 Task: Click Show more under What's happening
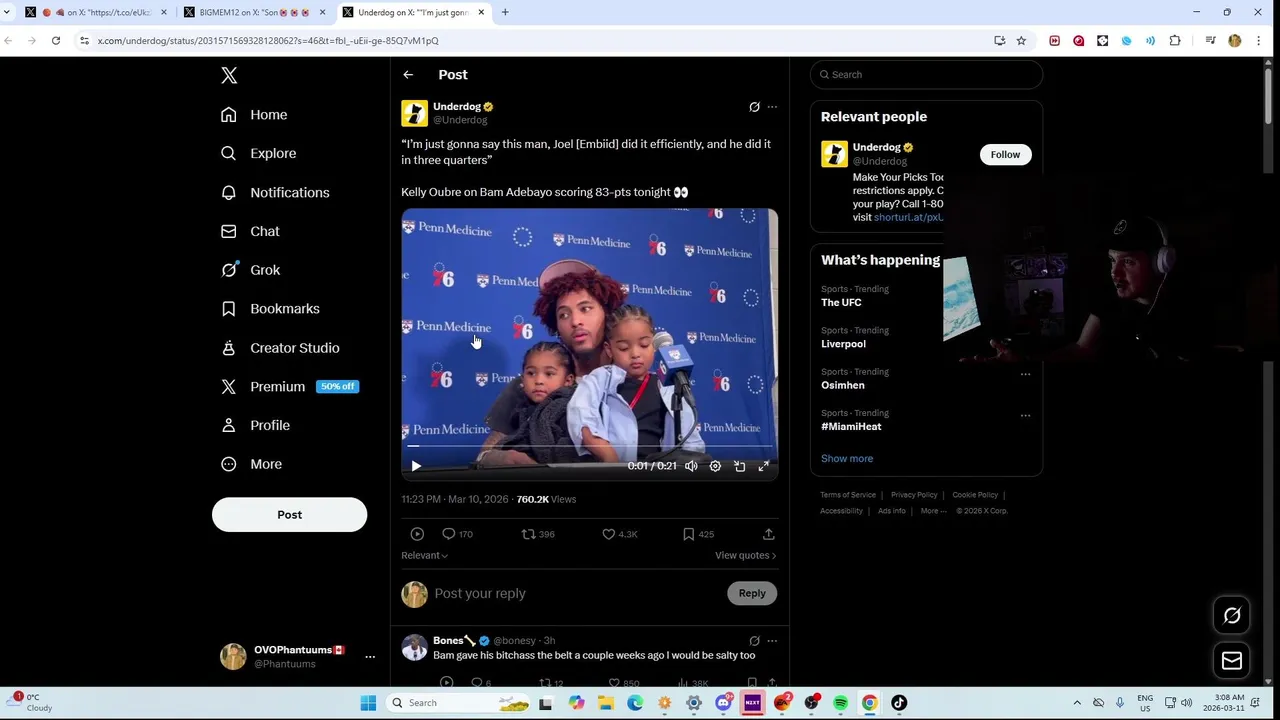point(847,458)
